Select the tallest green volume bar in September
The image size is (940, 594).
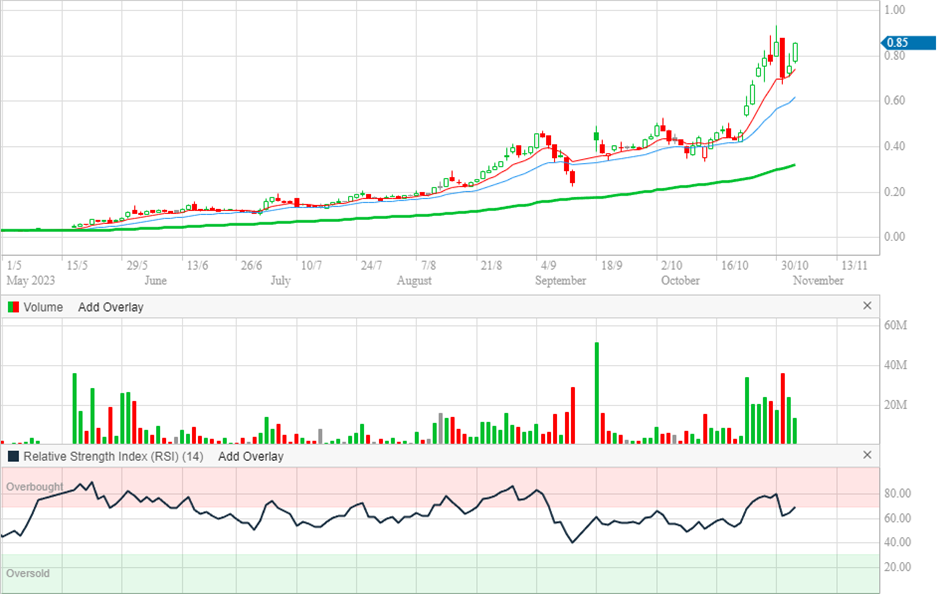597,392
